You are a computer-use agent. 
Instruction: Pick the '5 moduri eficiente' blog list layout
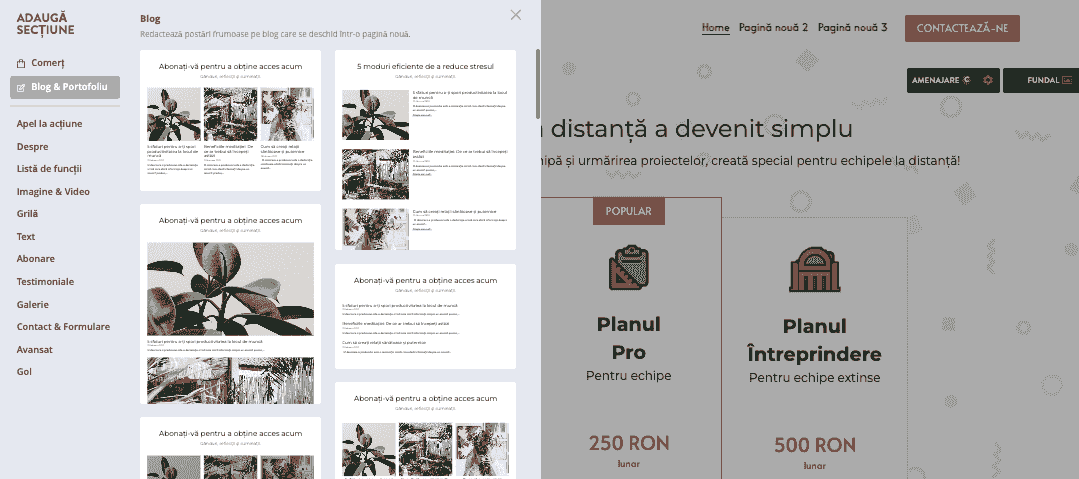click(x=425, y=150)
